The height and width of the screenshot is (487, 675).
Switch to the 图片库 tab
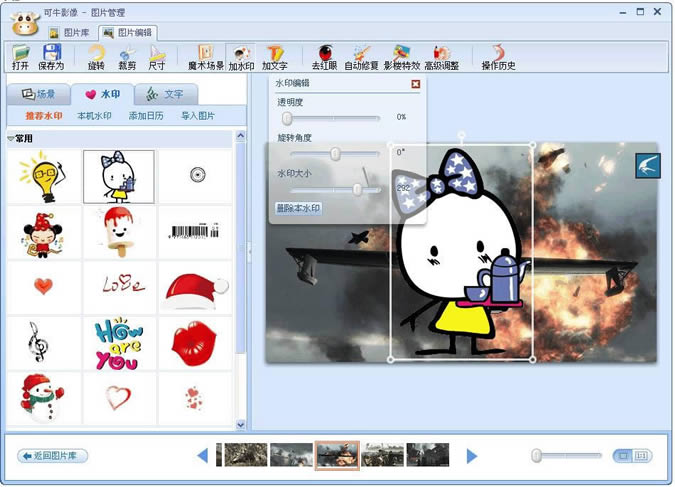[69, 33]
